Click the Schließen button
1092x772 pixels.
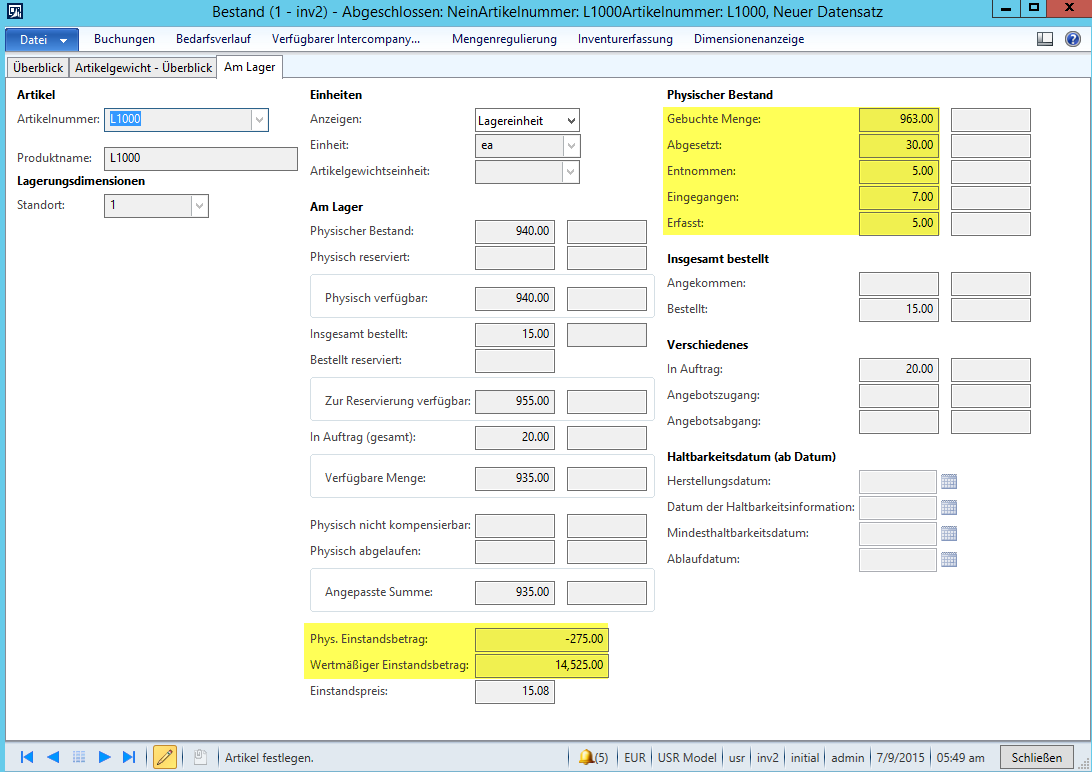coord(1037,757)
